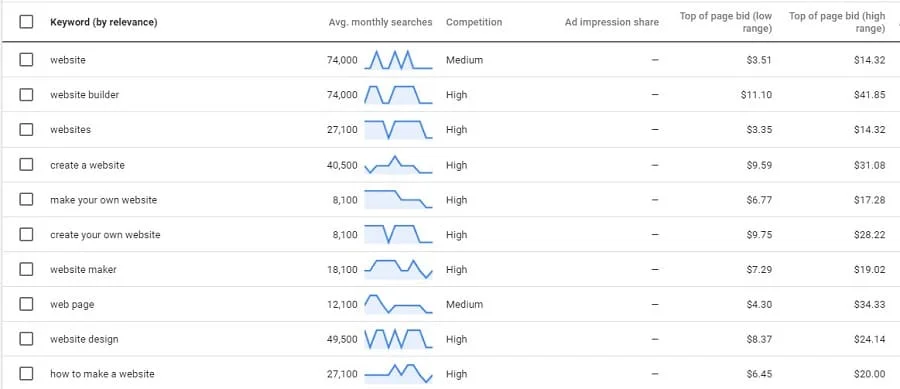Viewport: 900px width, 389px height.
Task: Open the "website design" trend sparkline
Action: tap(398, 339)
